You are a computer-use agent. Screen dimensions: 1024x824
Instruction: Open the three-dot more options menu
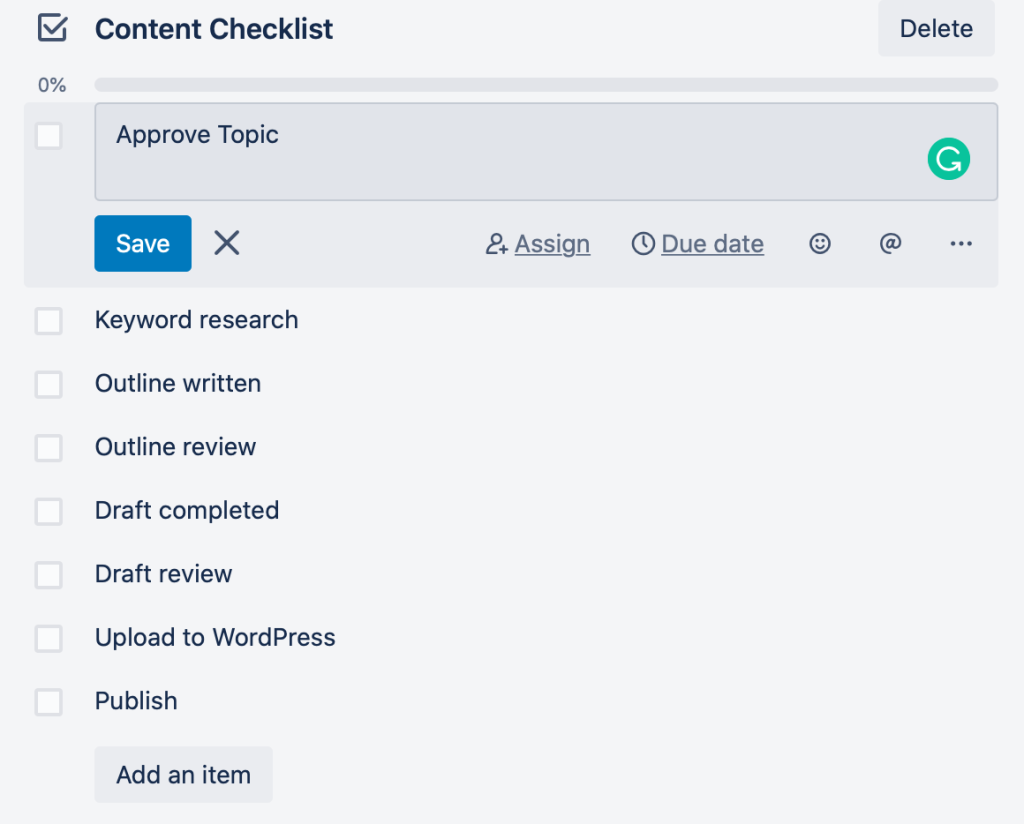(961, 243)
